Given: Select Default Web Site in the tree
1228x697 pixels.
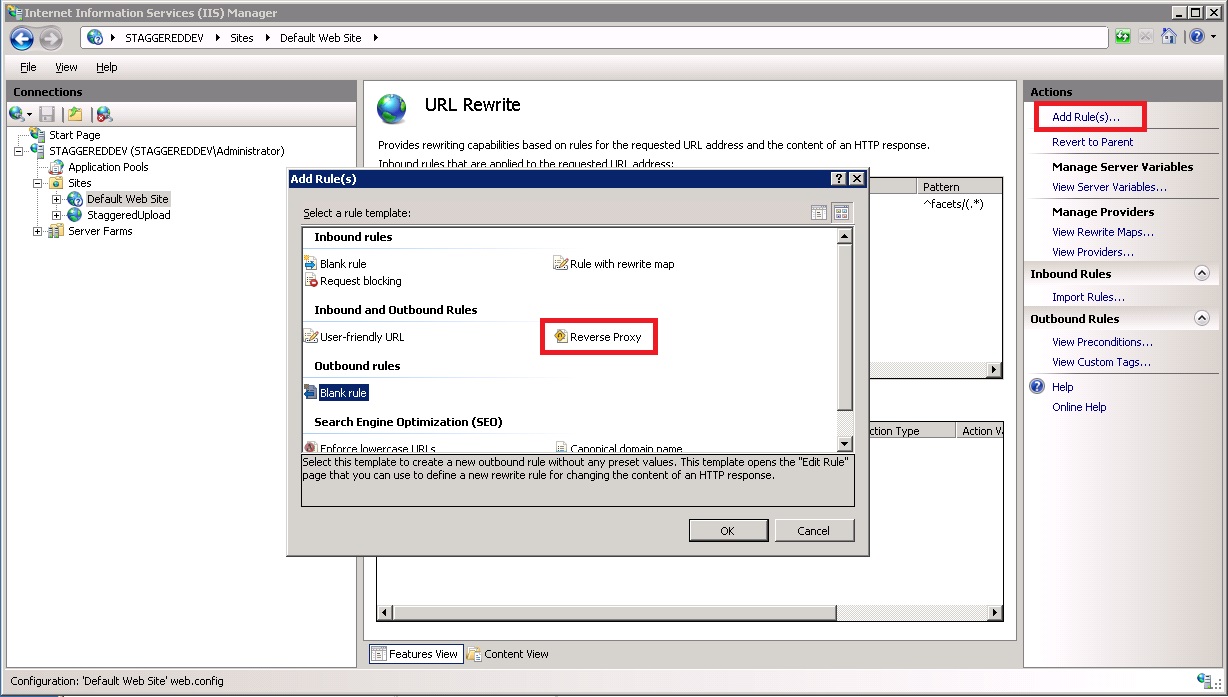Looking at the screenshot, I should 127,199.
